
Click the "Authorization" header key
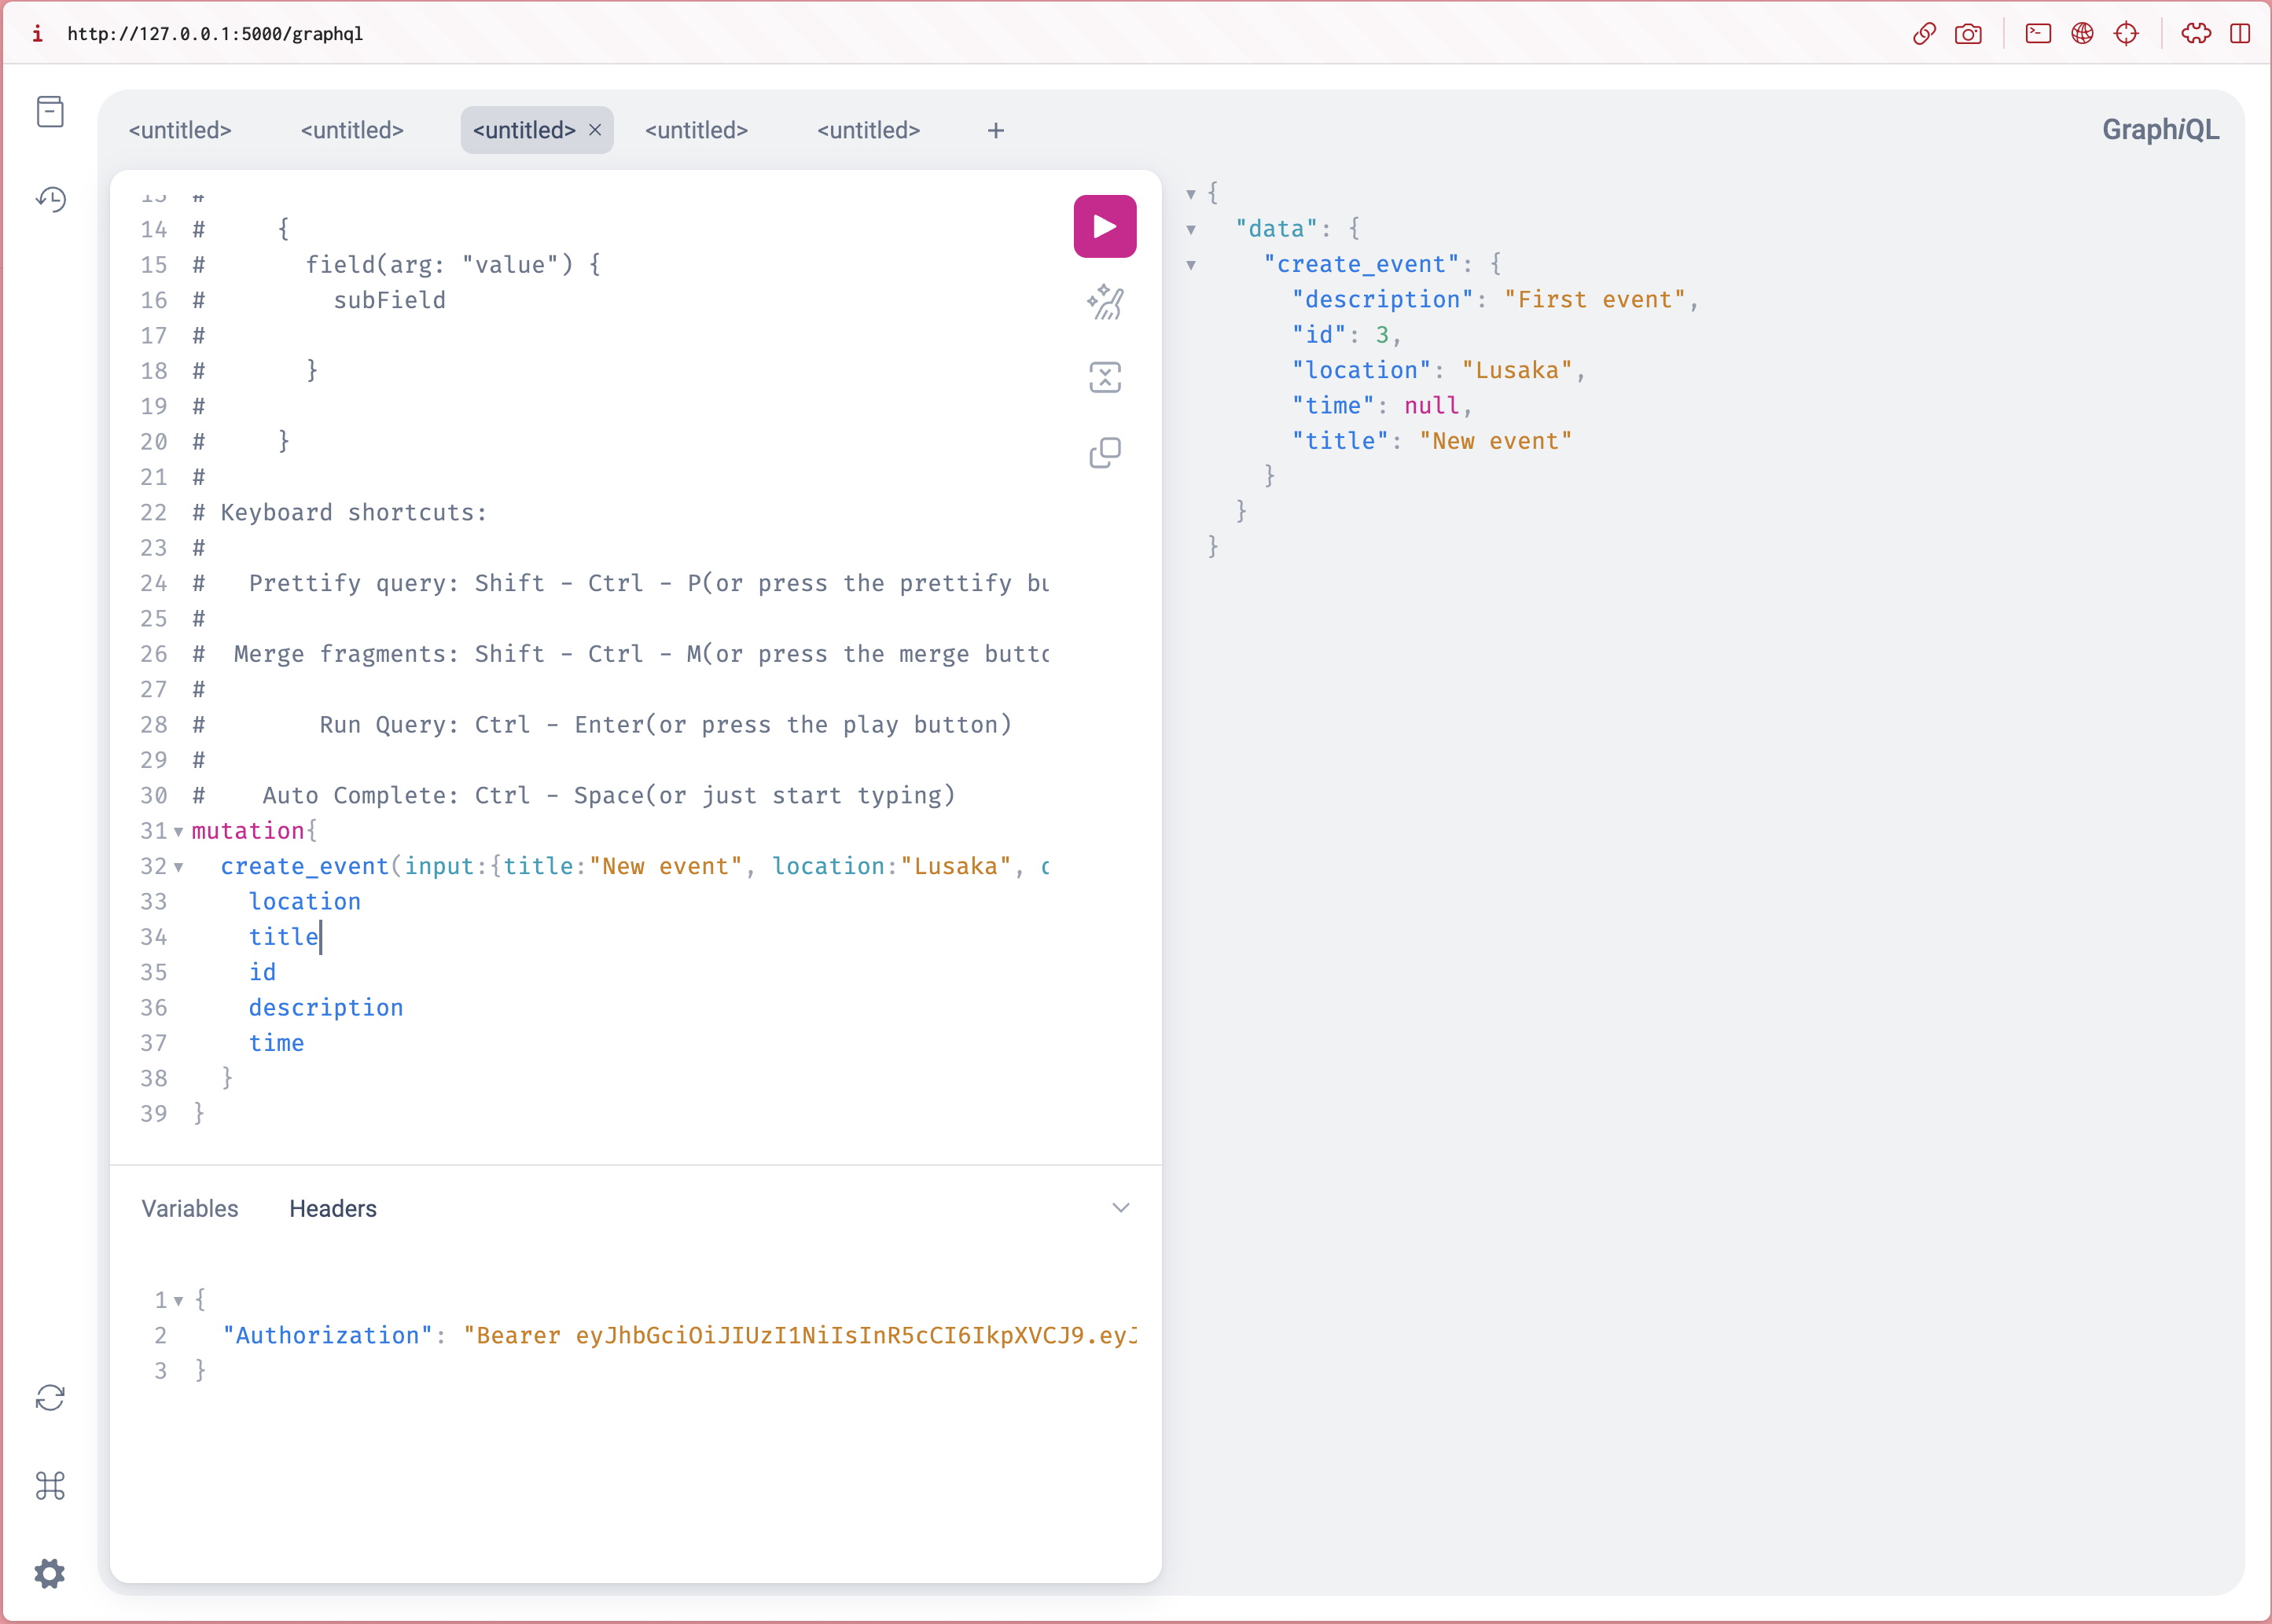327,1335
